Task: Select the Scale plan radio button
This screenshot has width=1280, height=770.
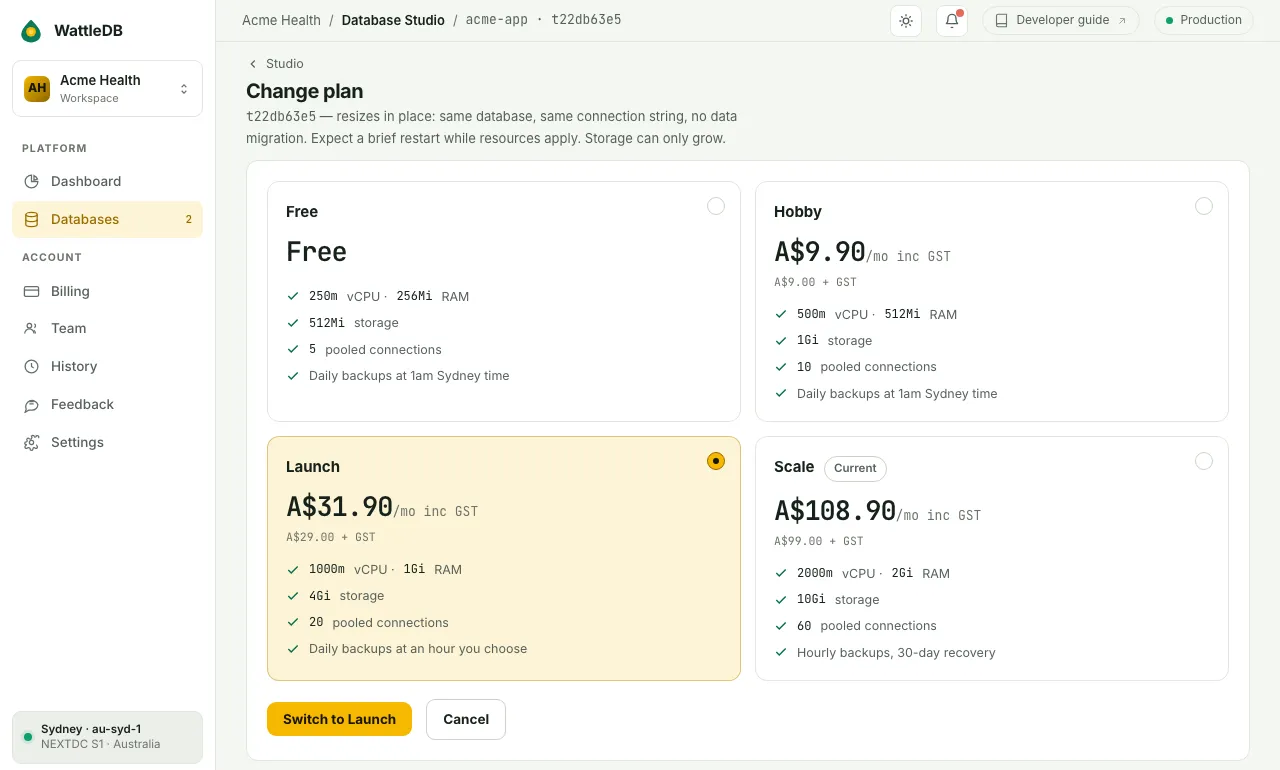Action: [1204, 461]
